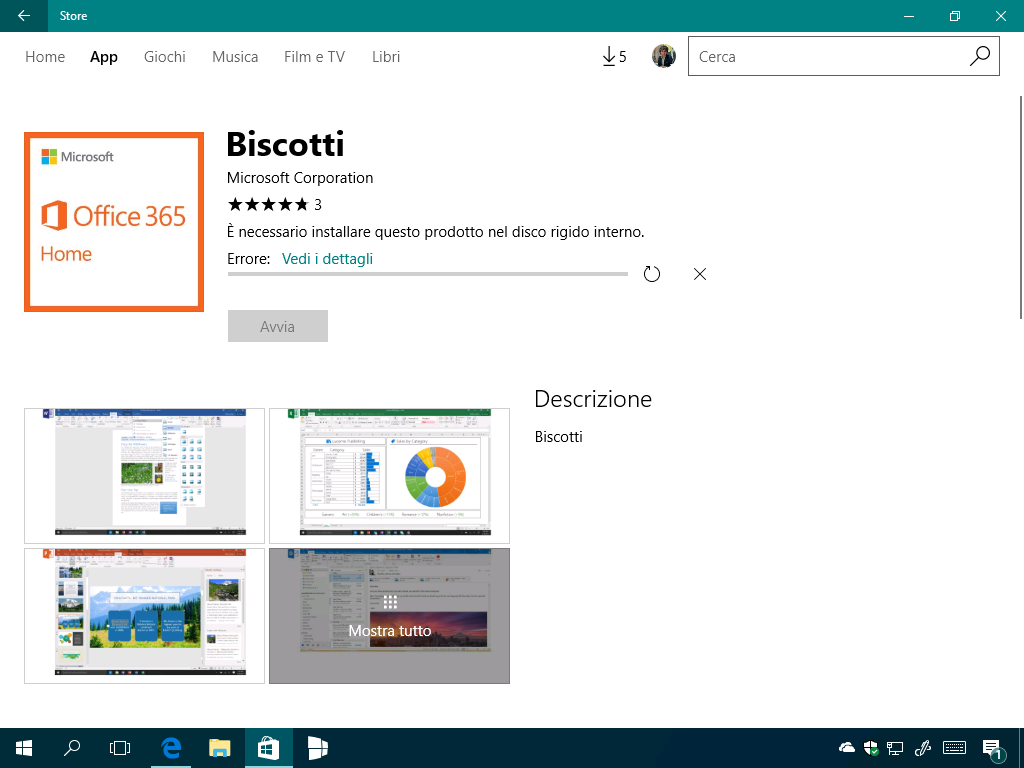Viewport: 1024px width, 768px height.
Task: Click the installation progress bar
Action: coord(428,274)
